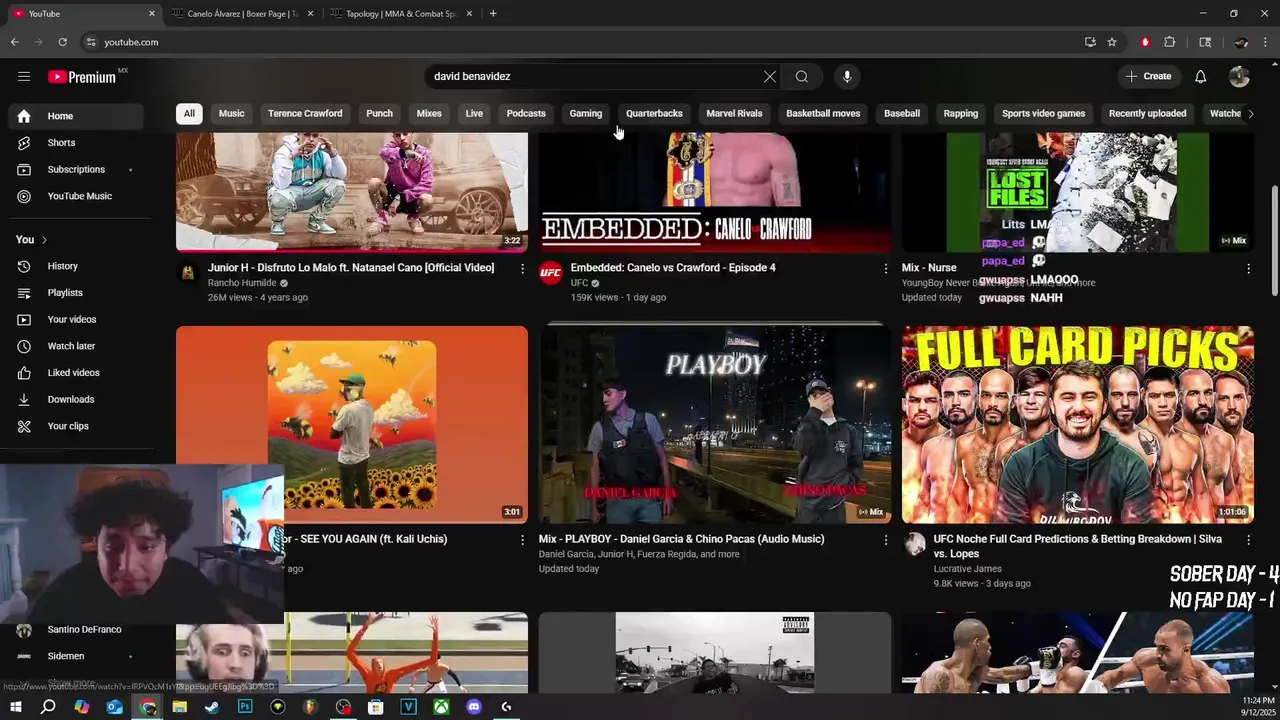Open the Sidemen subscription

76,656
